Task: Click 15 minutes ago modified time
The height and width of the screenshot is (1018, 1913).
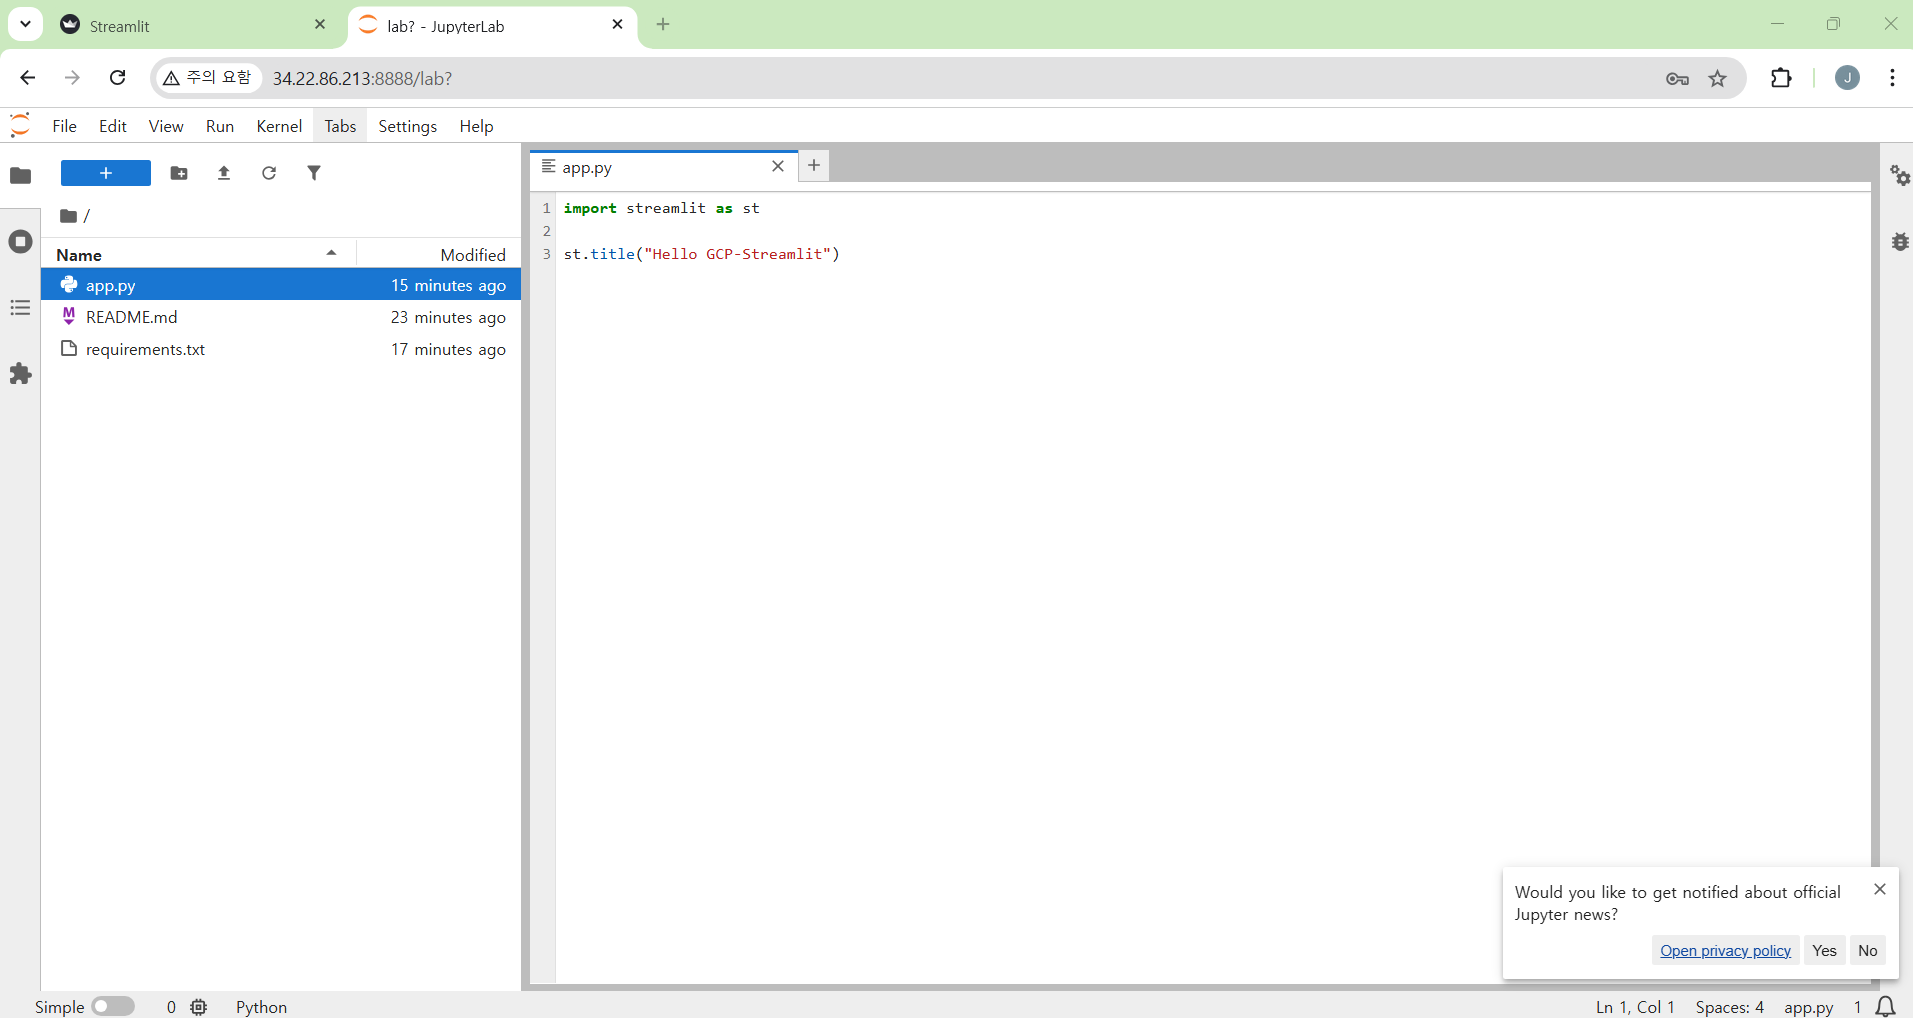Action: coord(448,285)
